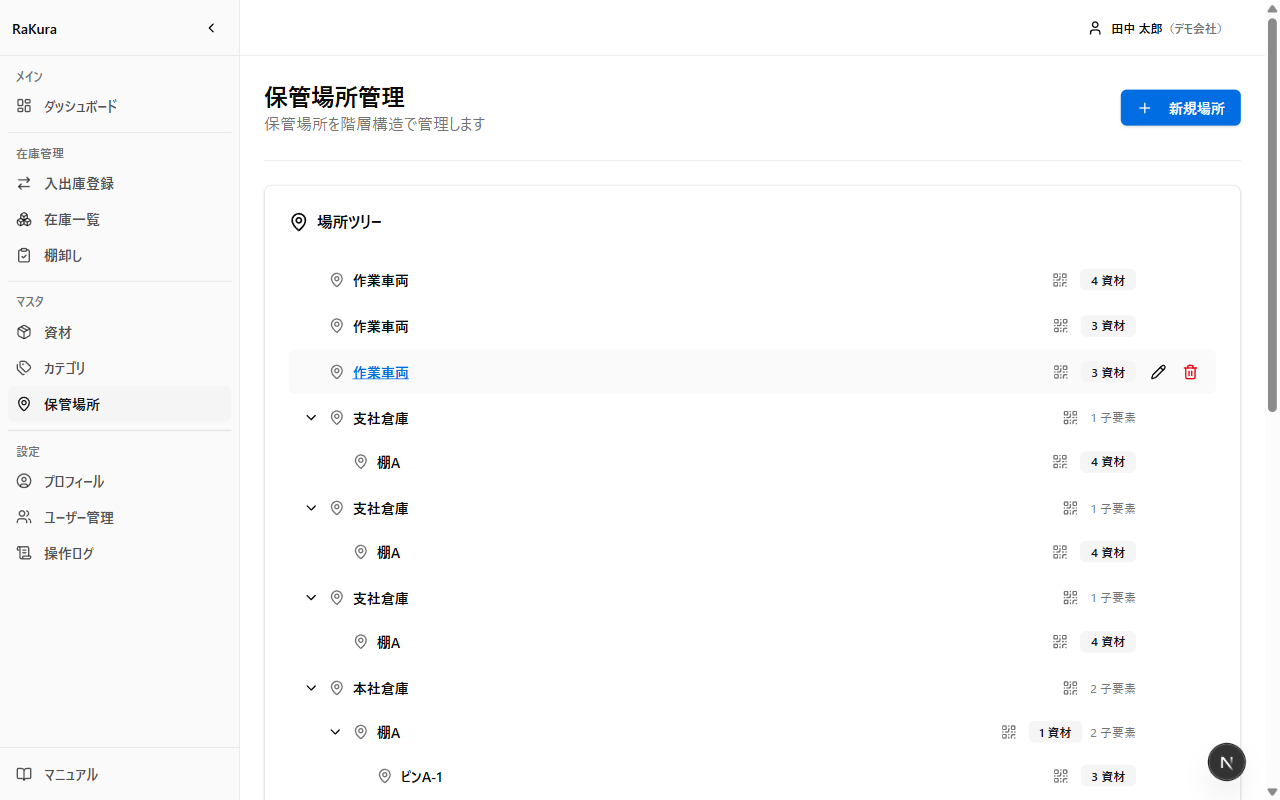1280x800 pixels.
Task: Open 棚卸し via its clipboard icon
Action: pos(24,256)
